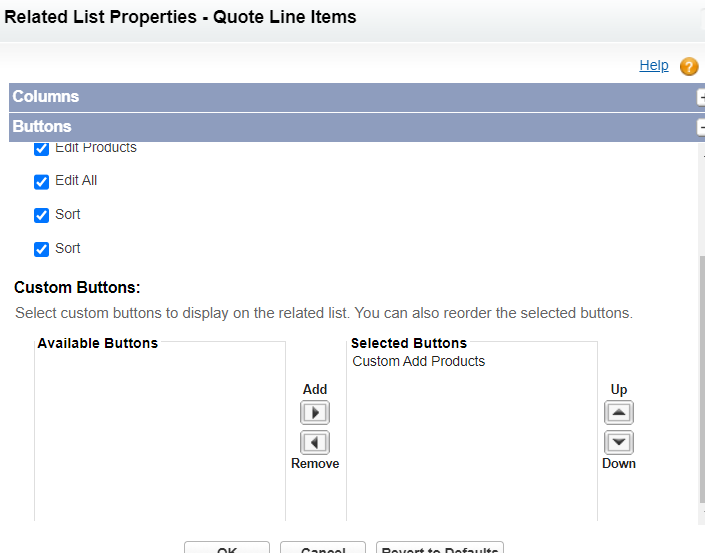Click the orange Help question mark icon
This screenshot has height=553, width=705.
[x=689, y=67]
